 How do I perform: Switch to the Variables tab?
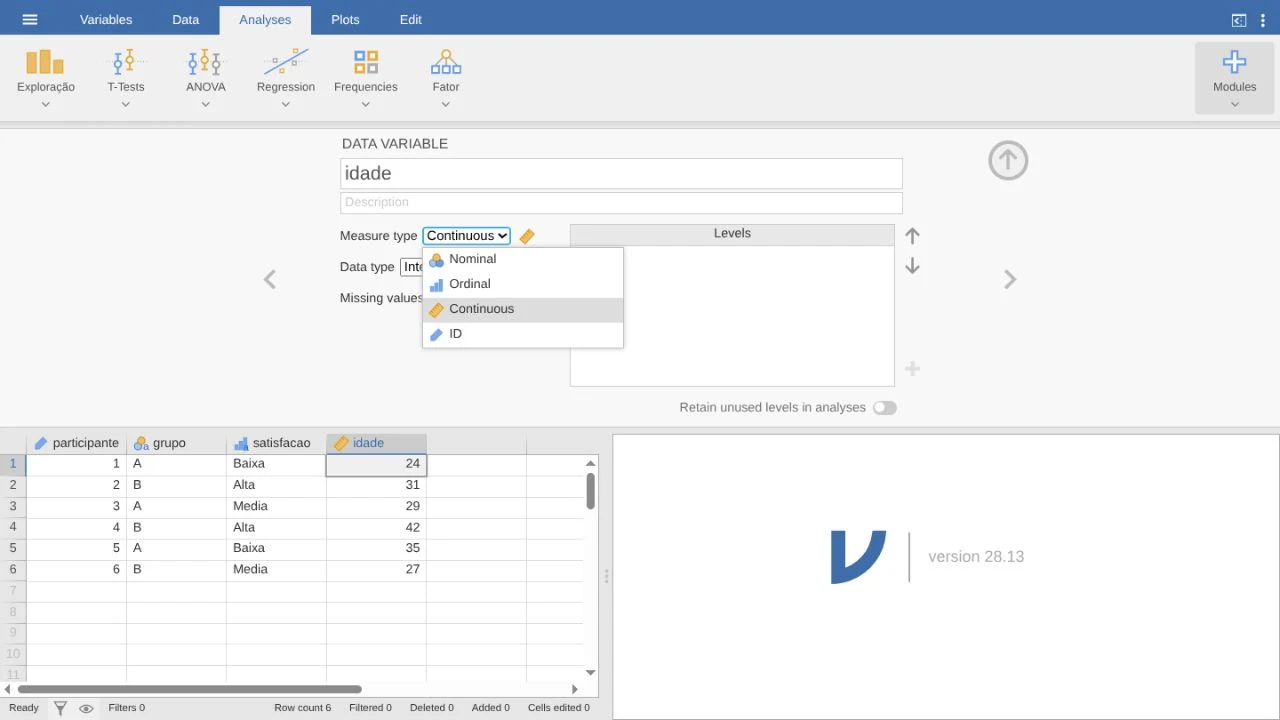106,20
